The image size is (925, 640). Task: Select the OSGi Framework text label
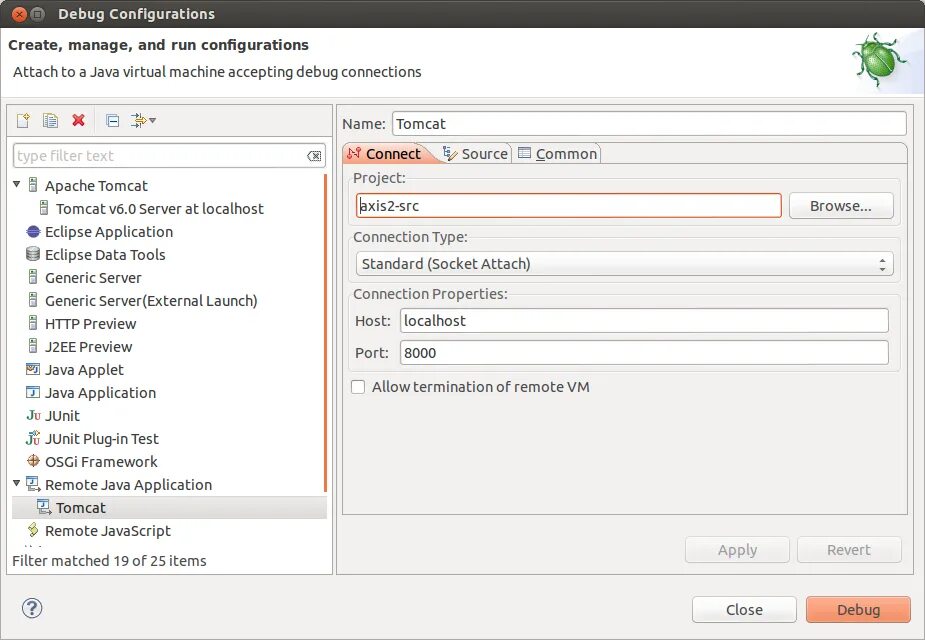click(x=101, y=462)
